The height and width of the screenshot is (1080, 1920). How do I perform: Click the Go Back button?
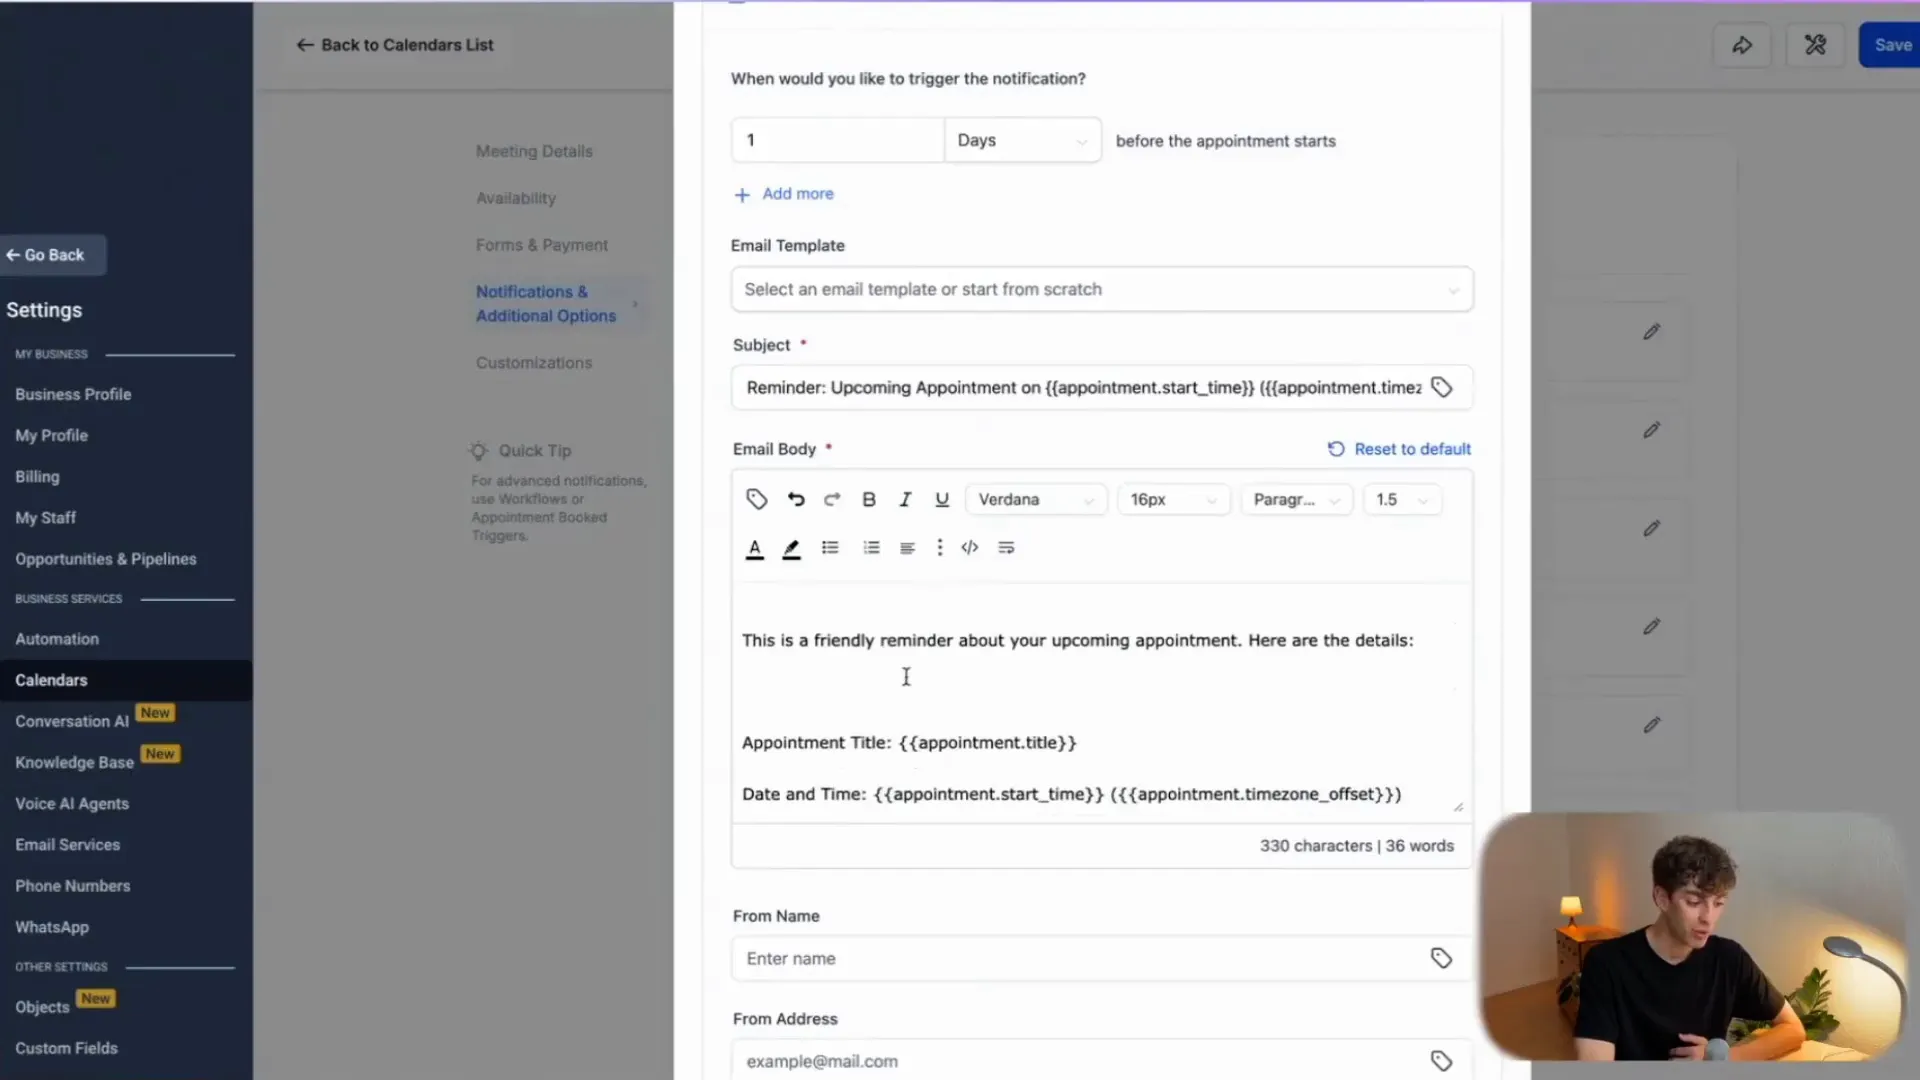[x=52, y=255]
